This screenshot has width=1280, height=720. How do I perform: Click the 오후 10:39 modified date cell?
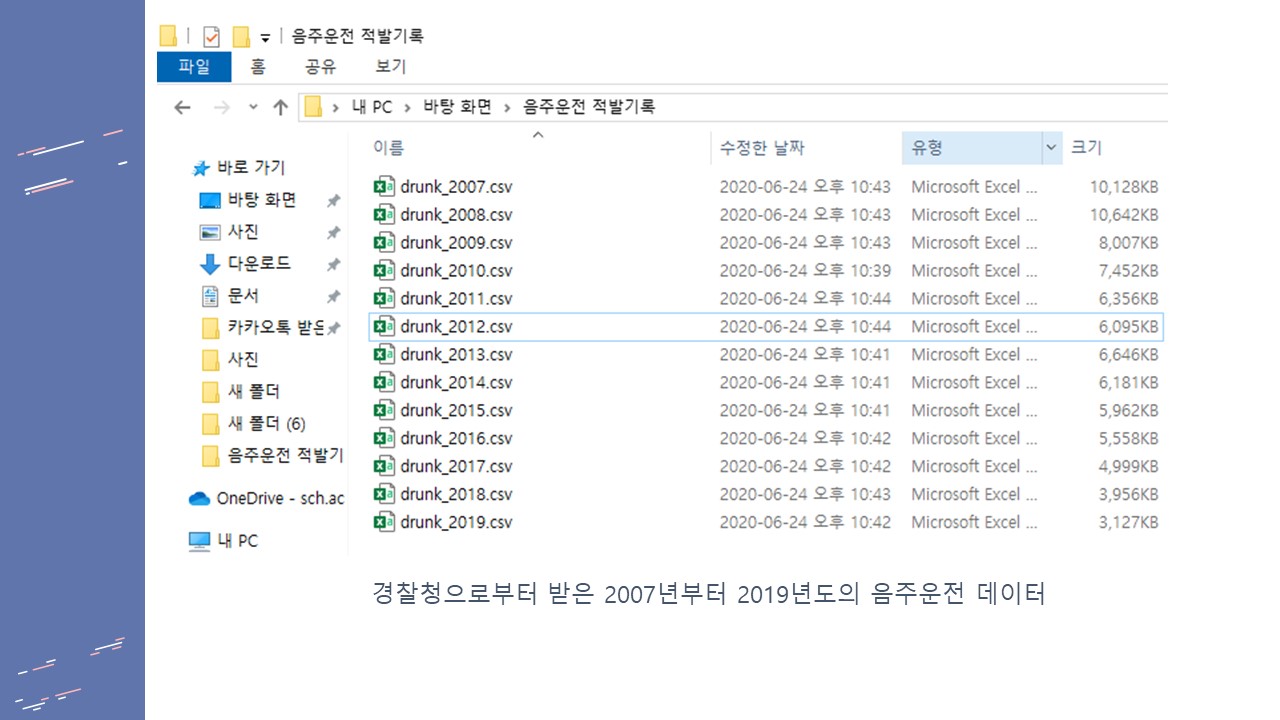805,271
